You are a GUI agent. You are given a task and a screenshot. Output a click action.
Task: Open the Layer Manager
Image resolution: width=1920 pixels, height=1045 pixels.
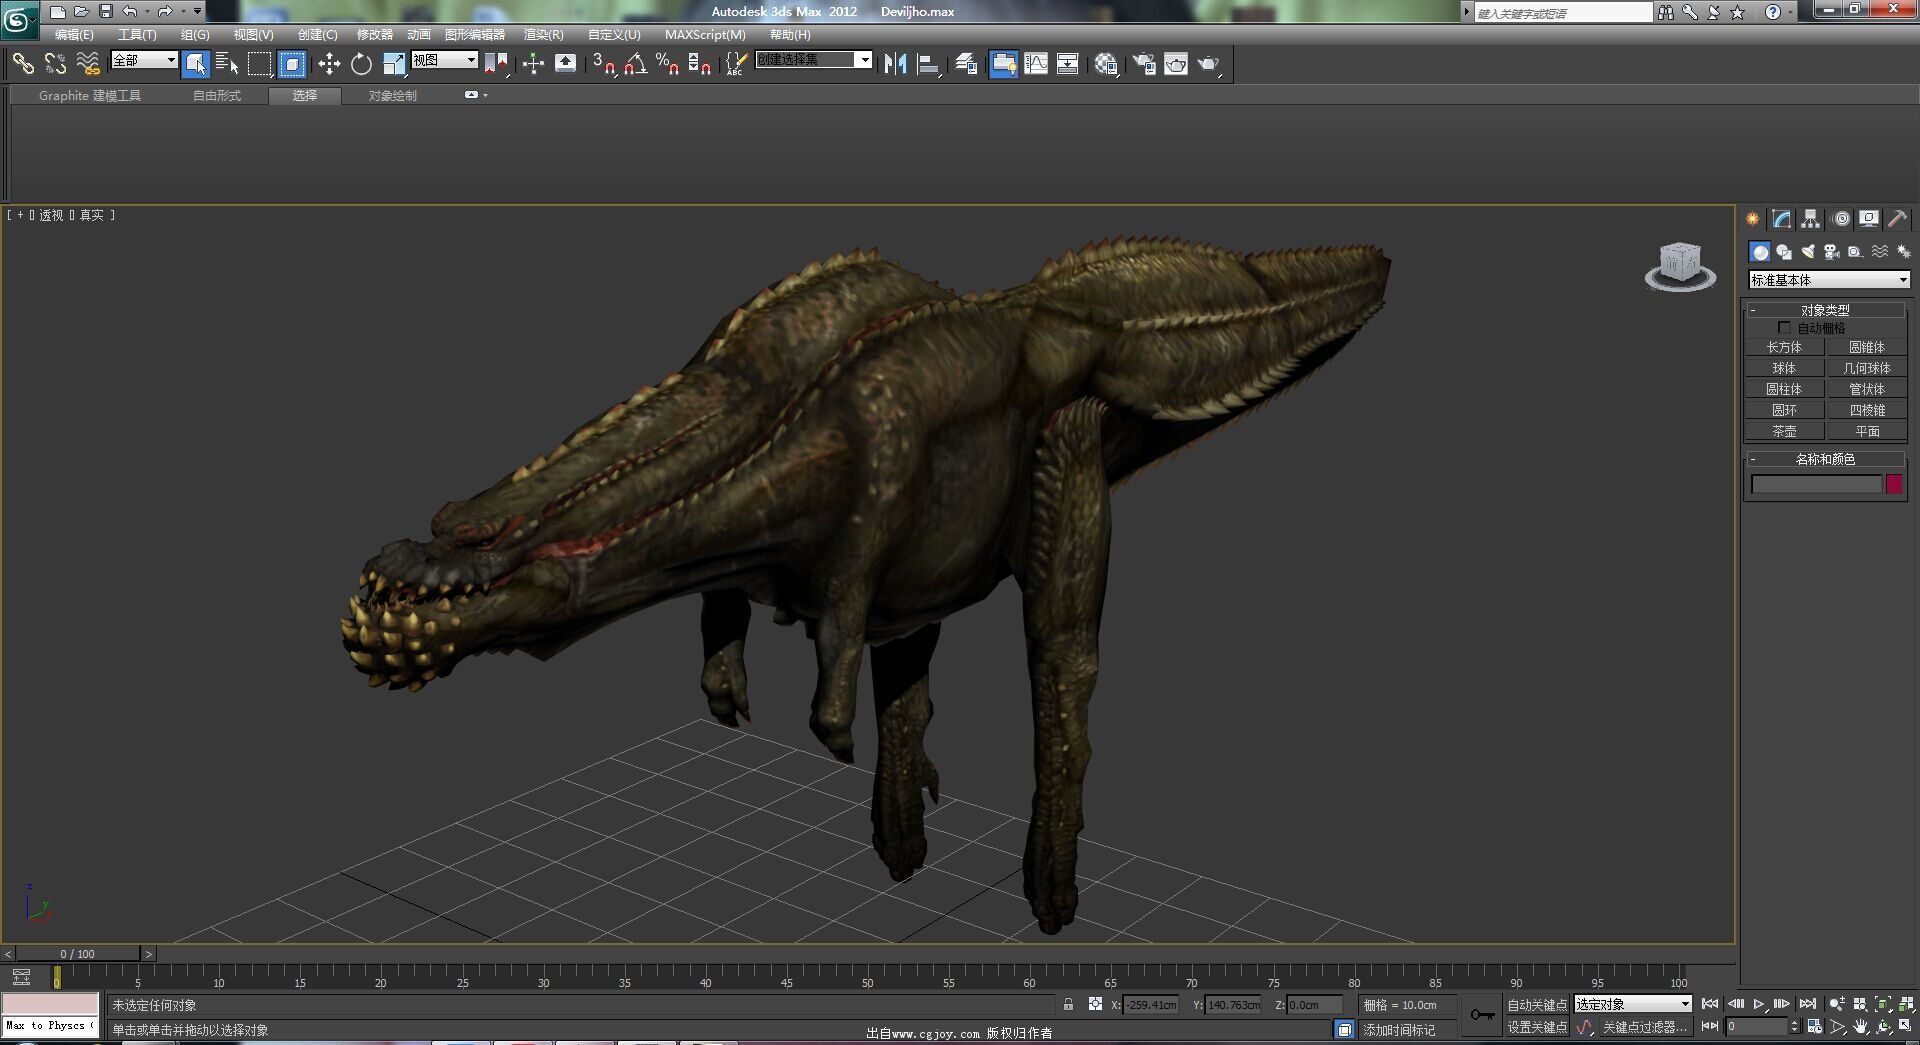(965, 64)
